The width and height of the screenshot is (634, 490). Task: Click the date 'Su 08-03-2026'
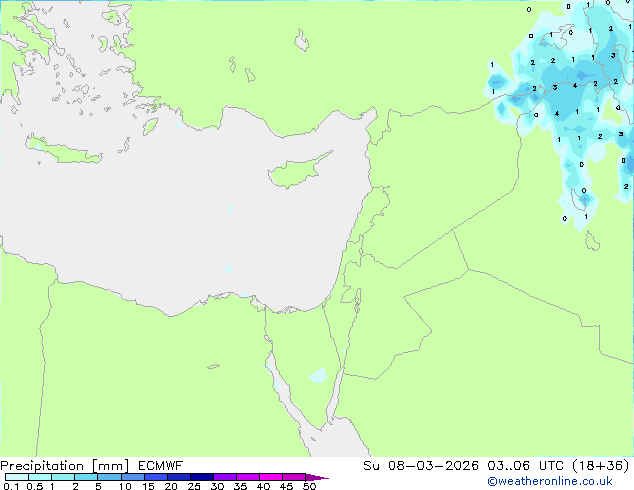(421, 466)
